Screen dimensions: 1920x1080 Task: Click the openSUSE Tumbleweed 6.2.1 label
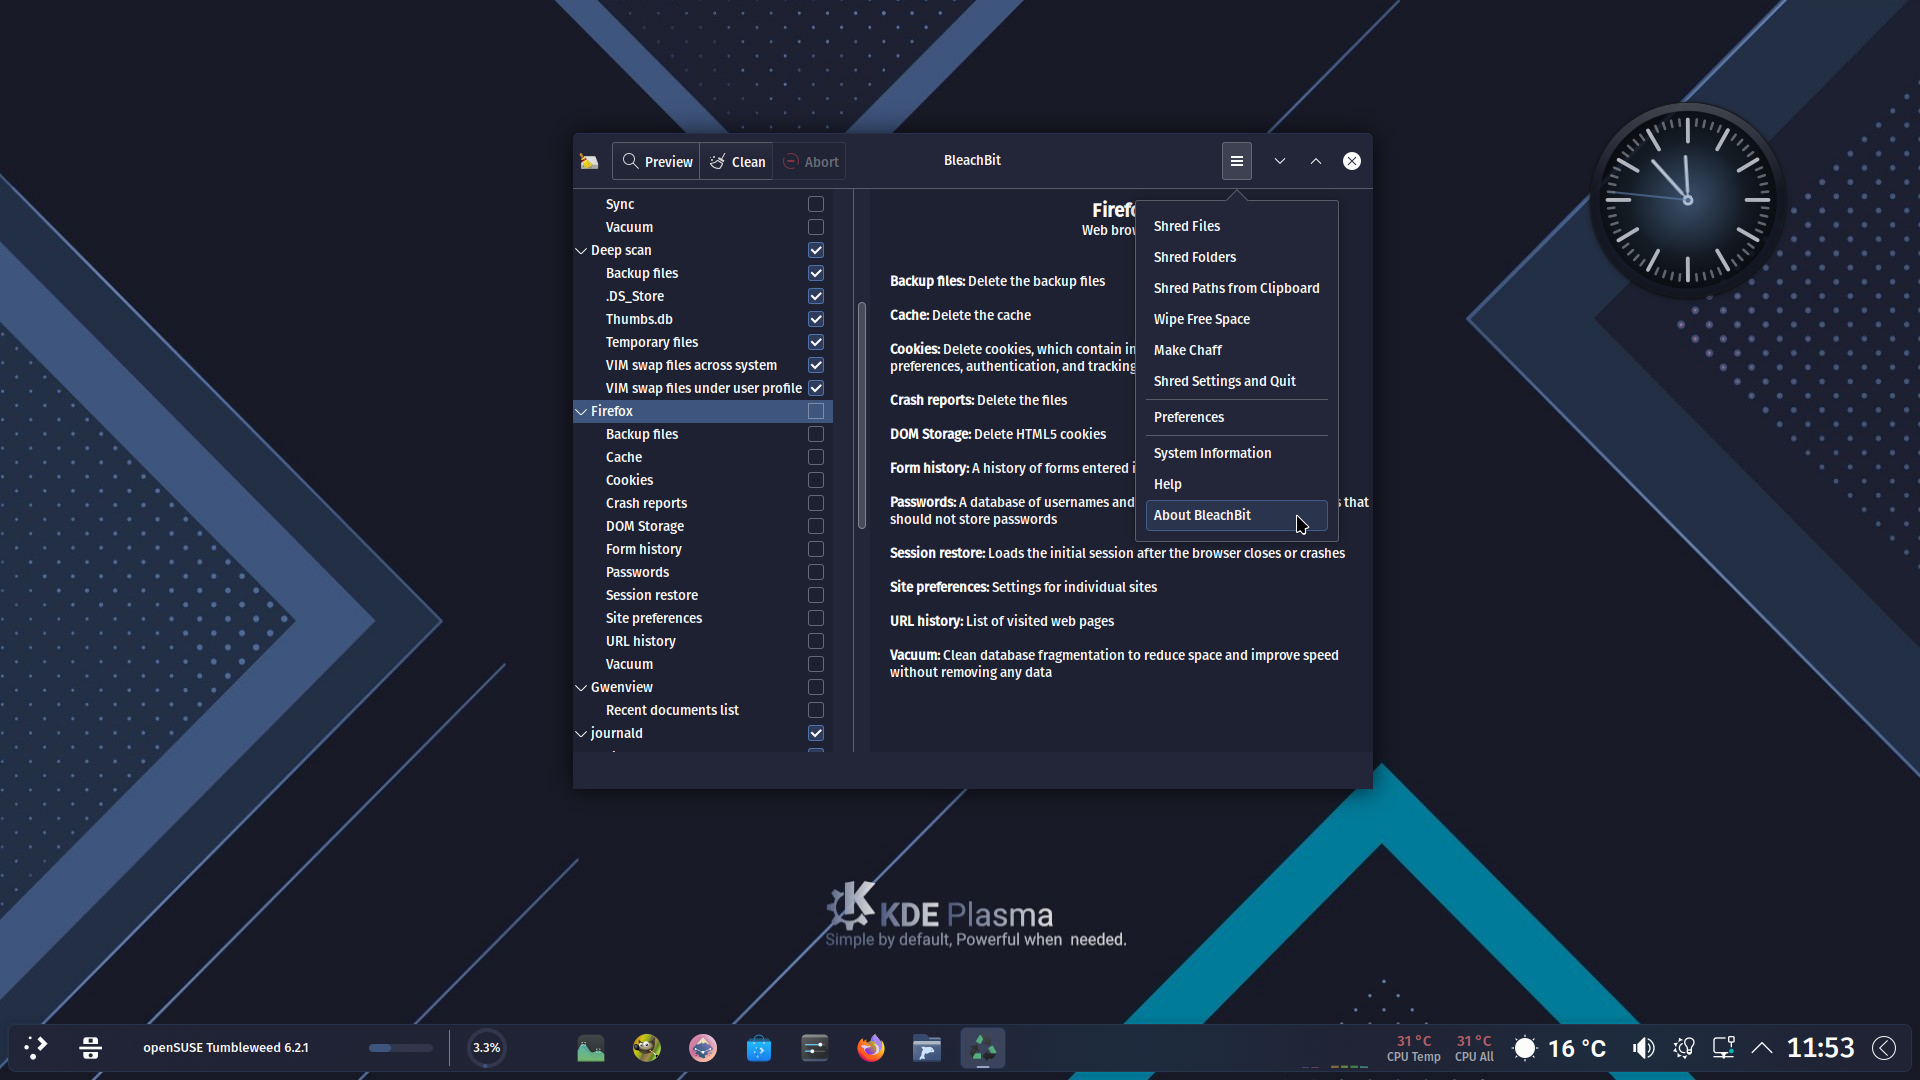[225, 1048]
